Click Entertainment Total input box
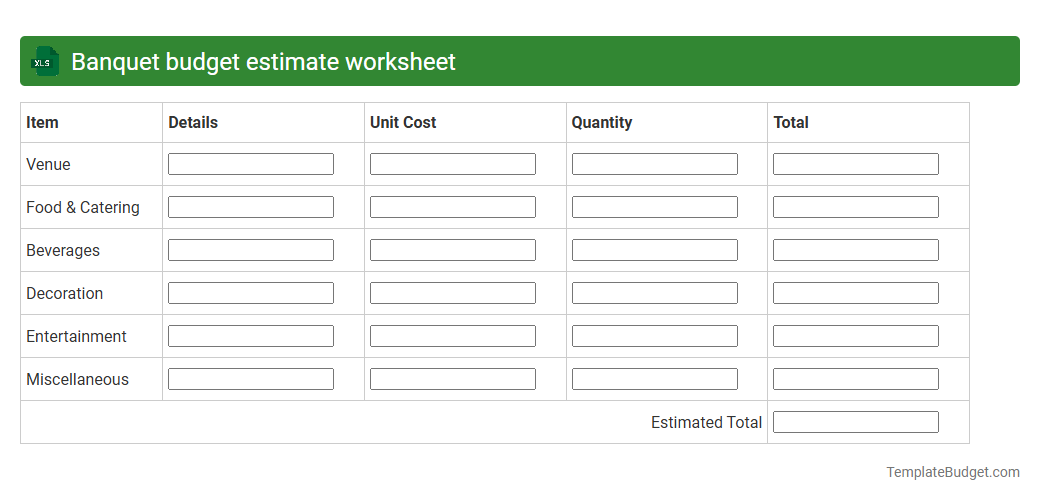Image resolution: width=1040 pixels, height=501 pixels. coord(856,336)
